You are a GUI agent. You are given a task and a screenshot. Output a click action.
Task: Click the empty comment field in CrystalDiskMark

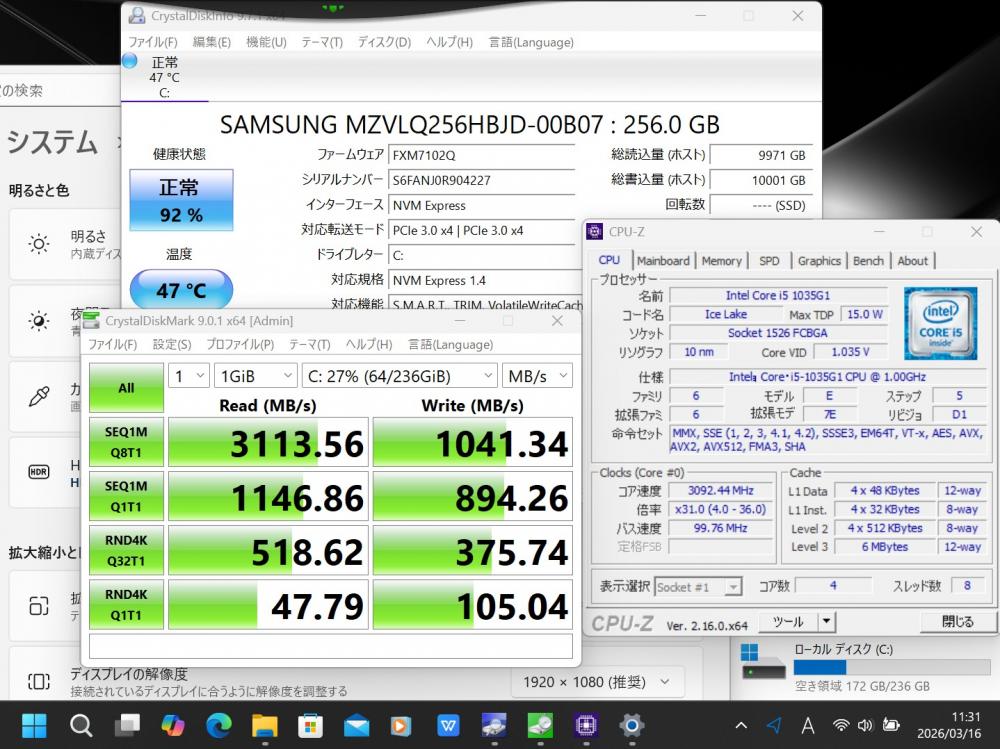(x=330, y=645)
